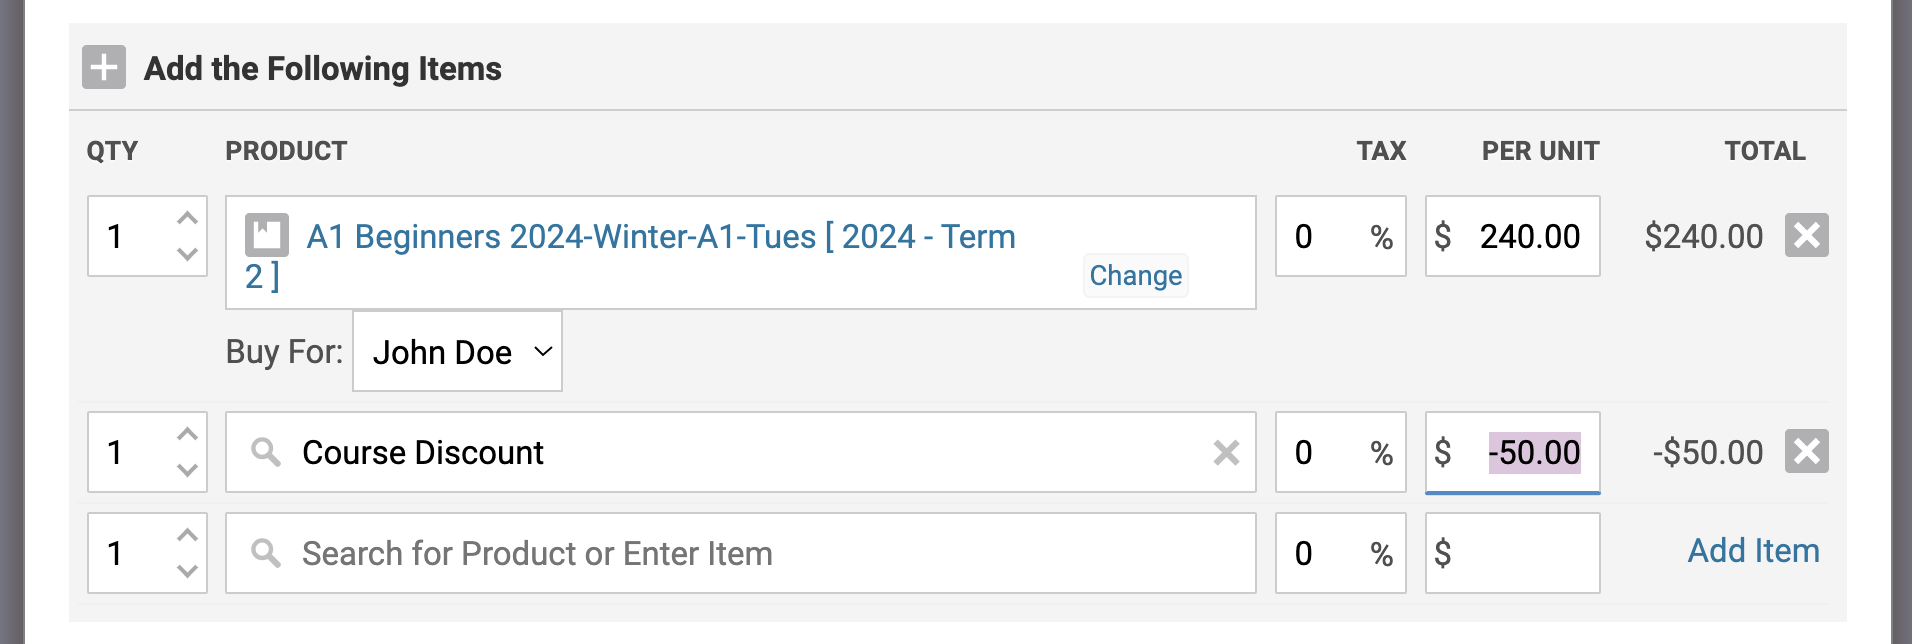Click the search icon in Course Discount field
The width and height of the screenshot is (1912, 644).
266,452
